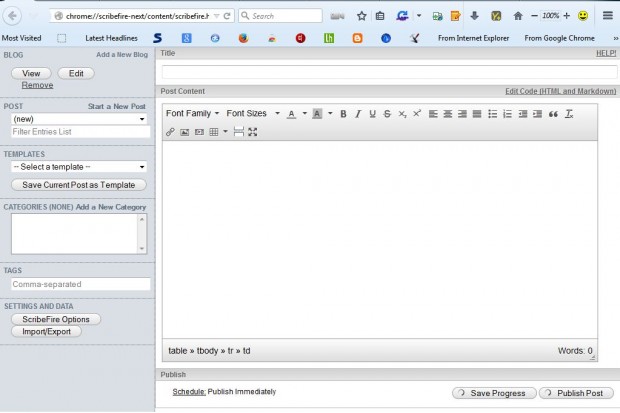Switch the editor to fullscreen mode
Viewport: 620px width, 413px height.
[x=252, y=132]
